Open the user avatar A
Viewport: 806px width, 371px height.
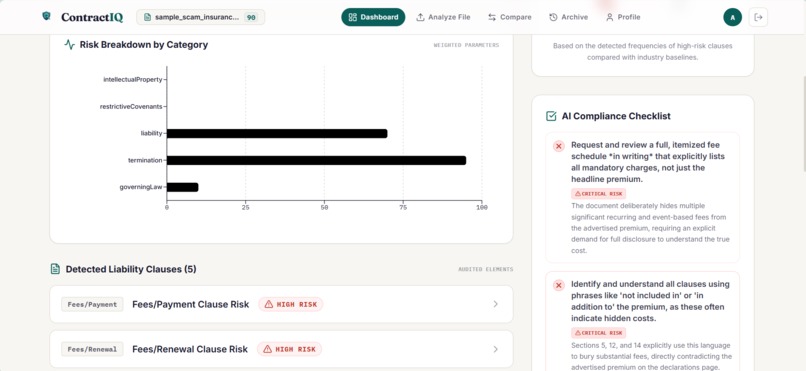pyautogui.click(x=732, y=17)
